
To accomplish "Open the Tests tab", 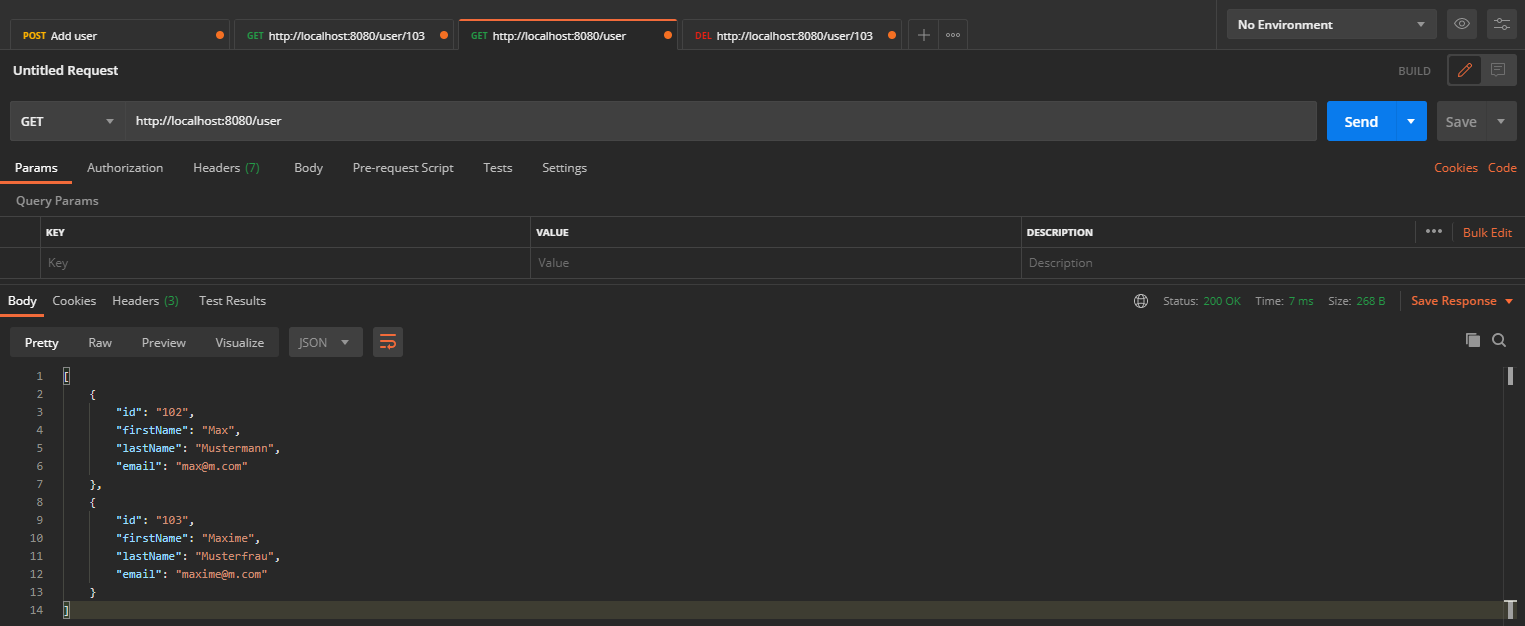I will pos(497,168).
